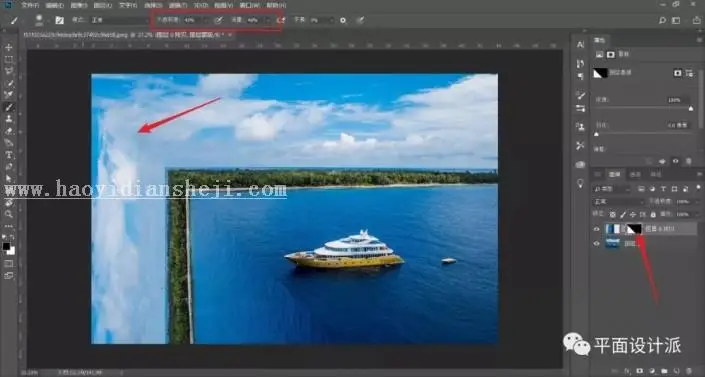
Task: Toggle the layer filter switch
Action: (x=698, y=188)
